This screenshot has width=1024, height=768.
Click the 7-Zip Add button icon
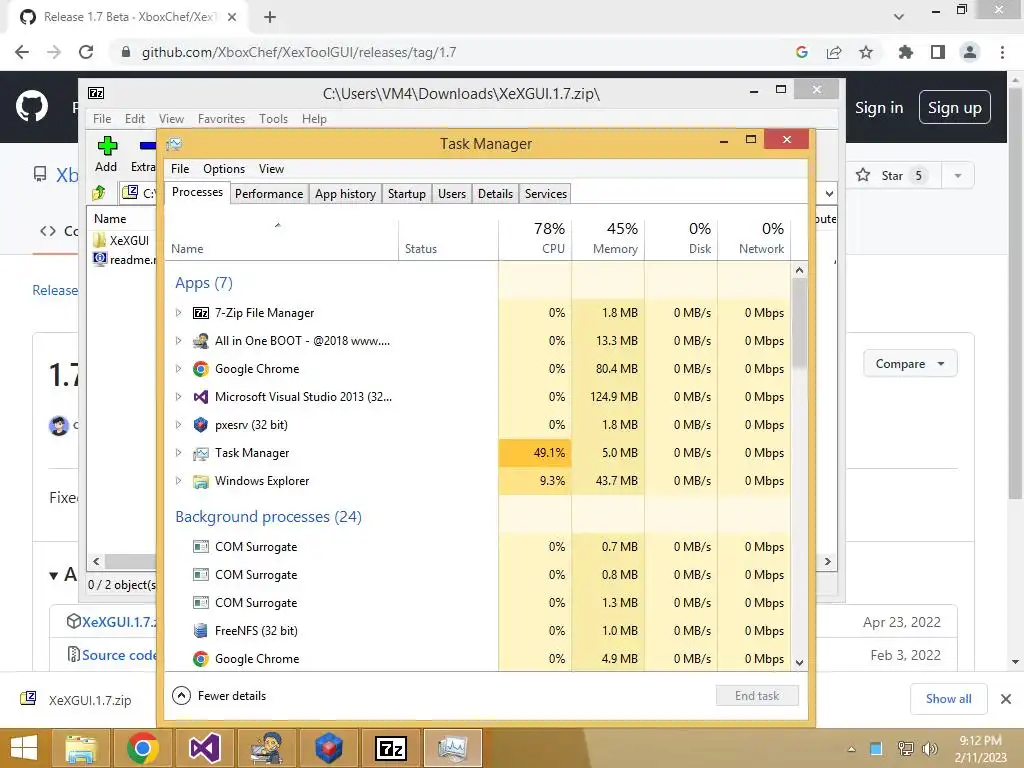(x=107, y=146)
